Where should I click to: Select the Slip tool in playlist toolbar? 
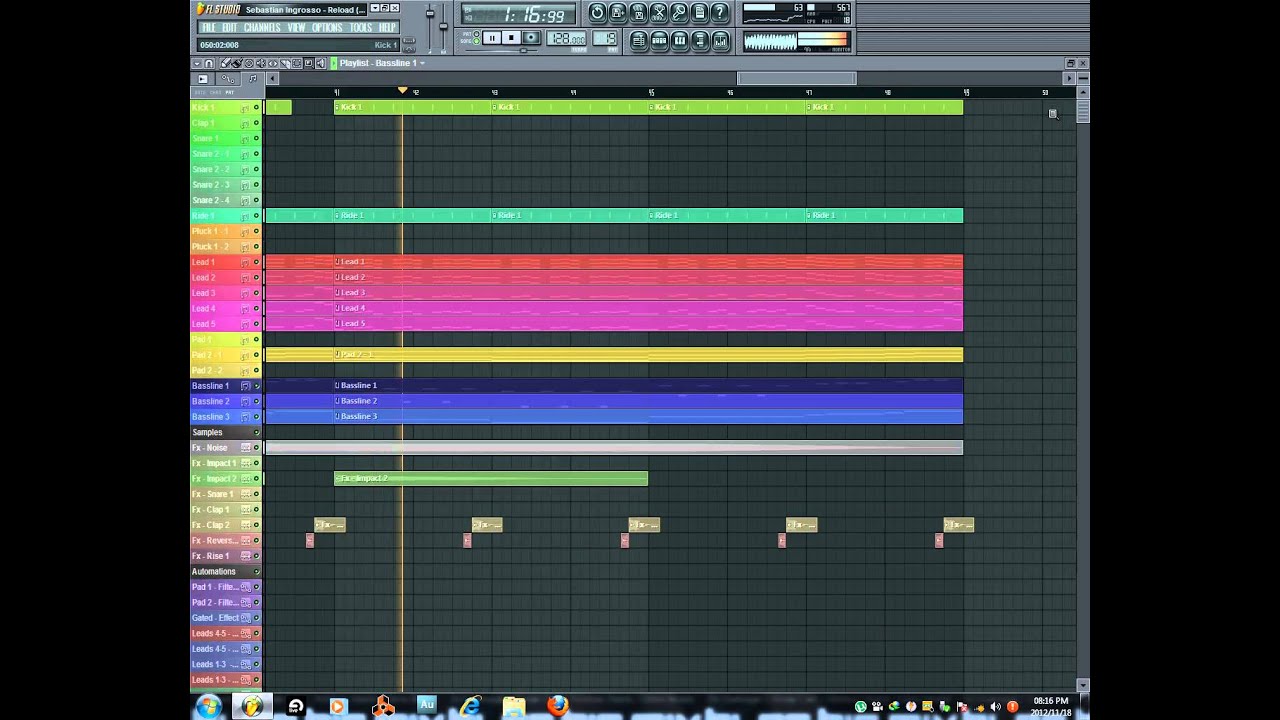click(273, 63)
